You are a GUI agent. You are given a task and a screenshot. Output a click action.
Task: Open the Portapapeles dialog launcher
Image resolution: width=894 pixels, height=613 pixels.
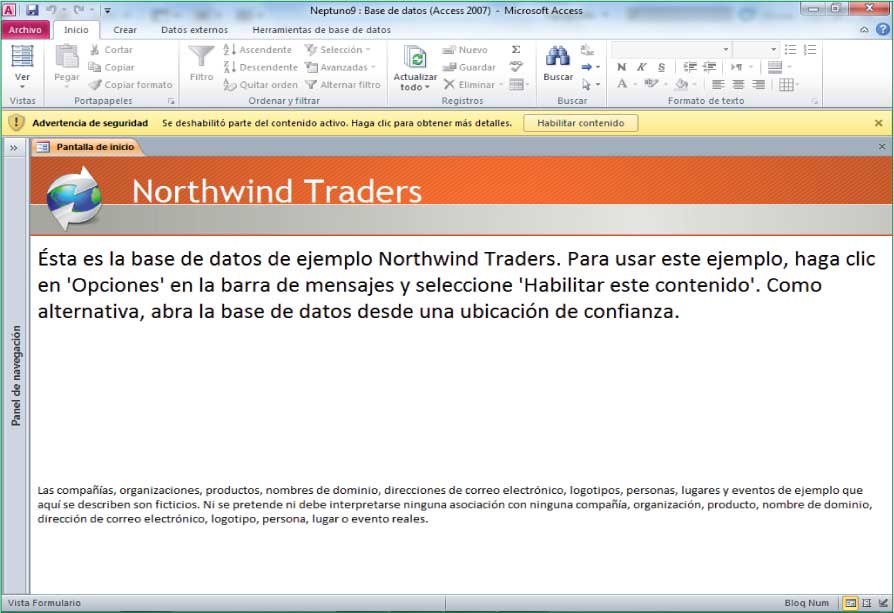pos(170,101)
